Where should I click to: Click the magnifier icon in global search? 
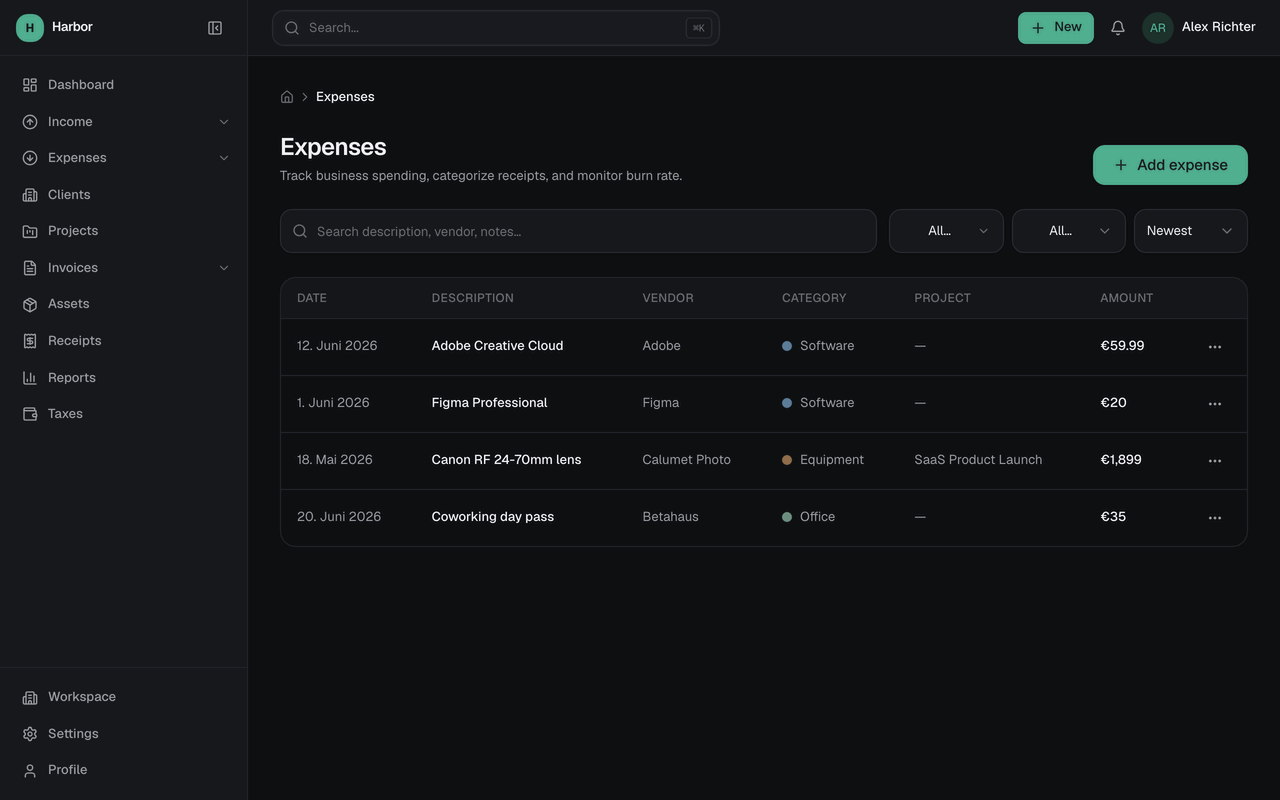click(x=292, y=28)
